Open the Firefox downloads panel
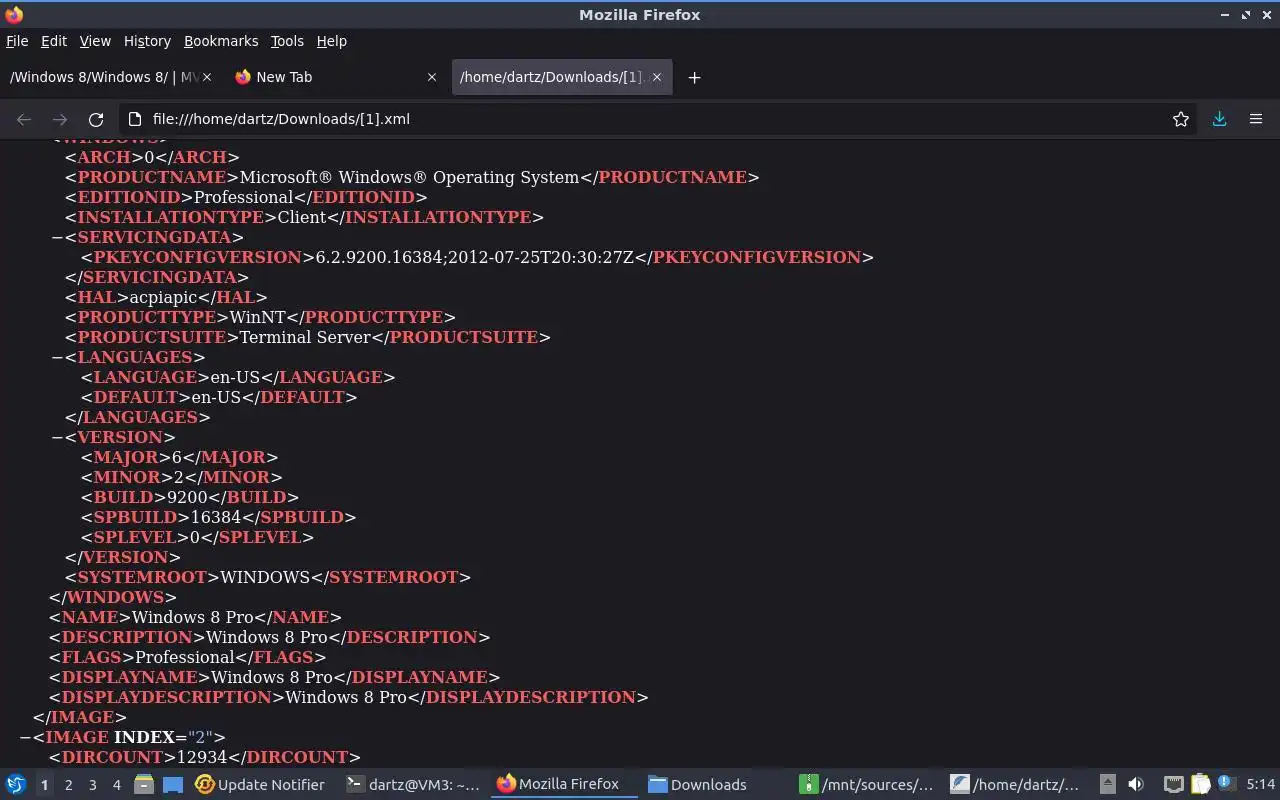This screenshot has height=800, width=1280. 1219,119
